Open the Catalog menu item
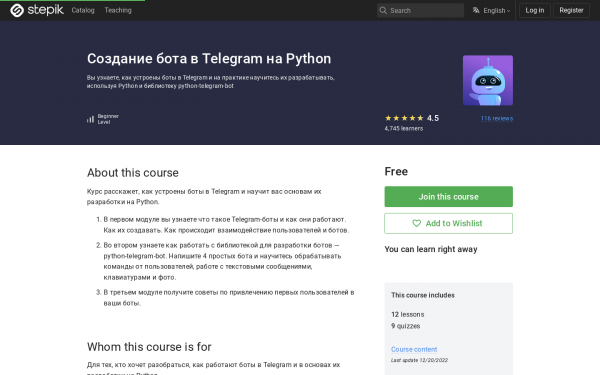 click(x=83, y=10)
